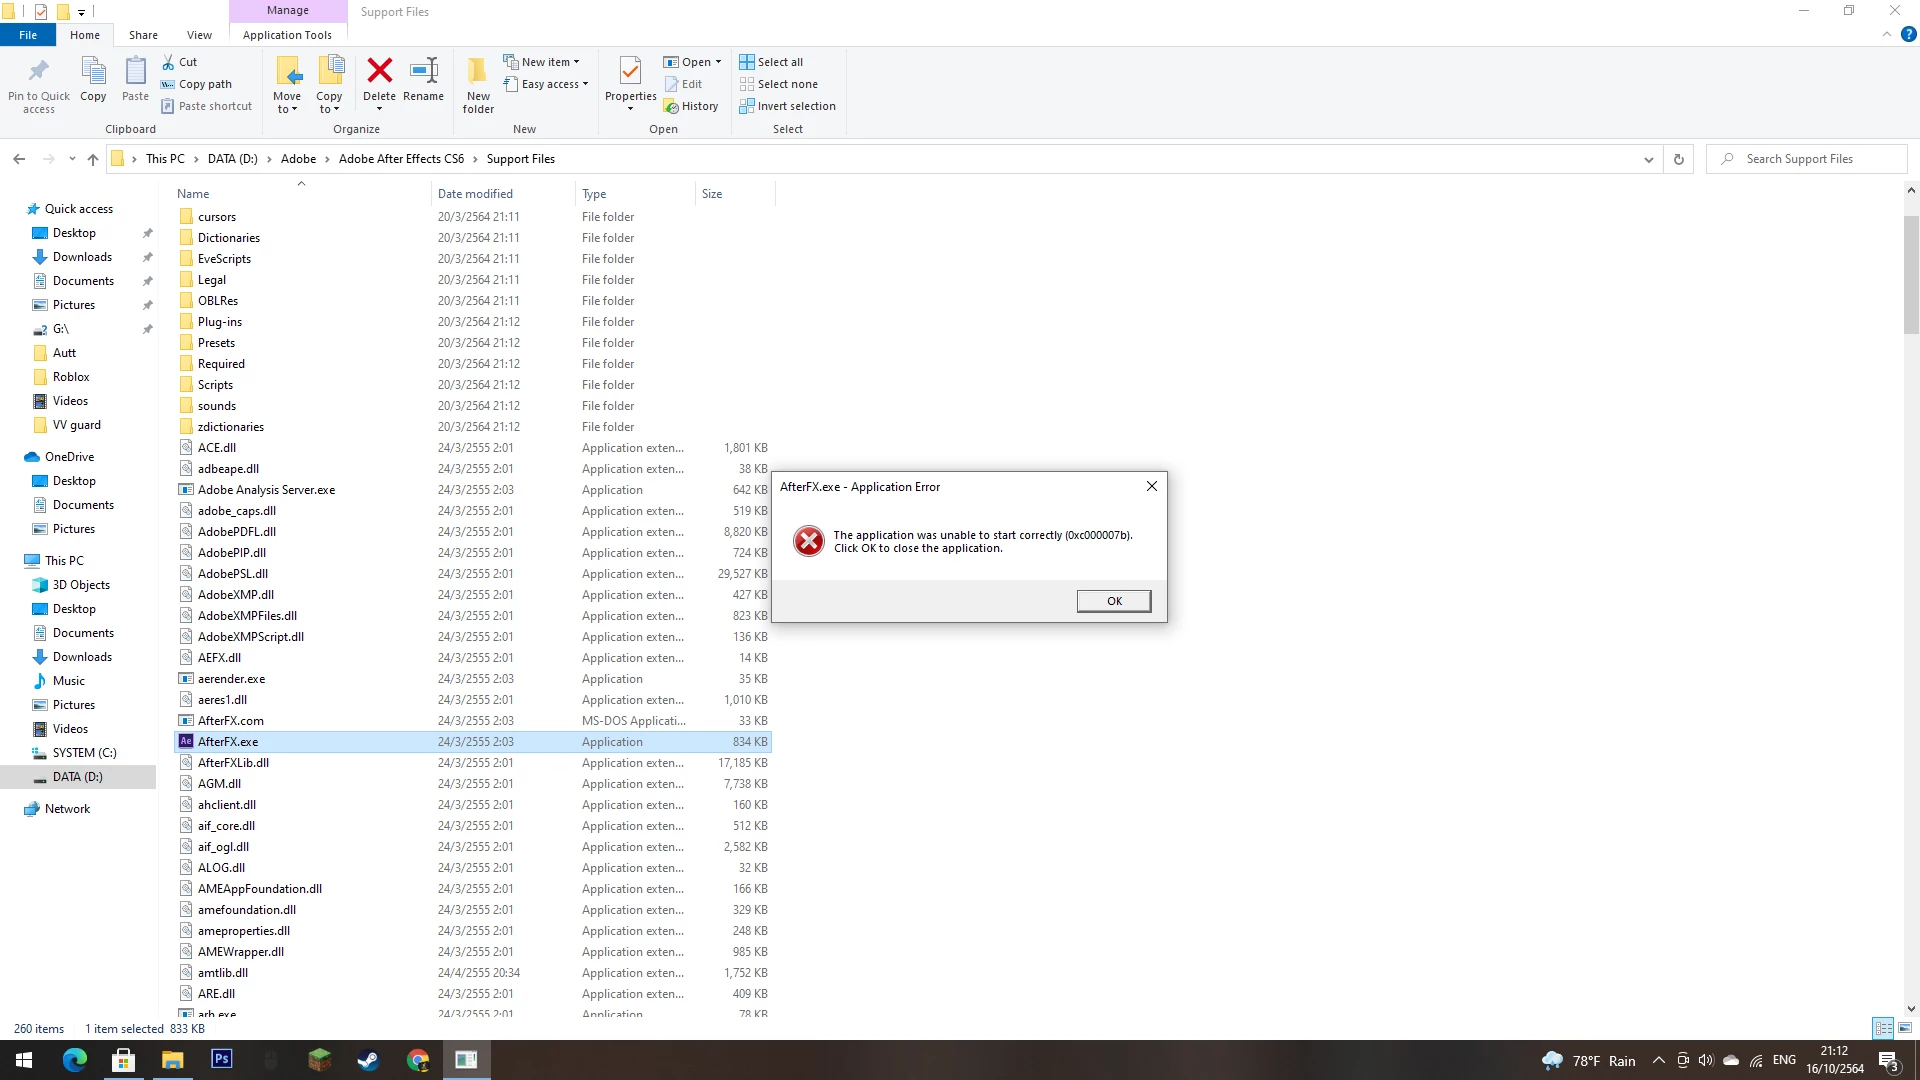Screen dimensions: 1920x1080
Task: Open the Share ribbon tab
Action: pos(143,35)
